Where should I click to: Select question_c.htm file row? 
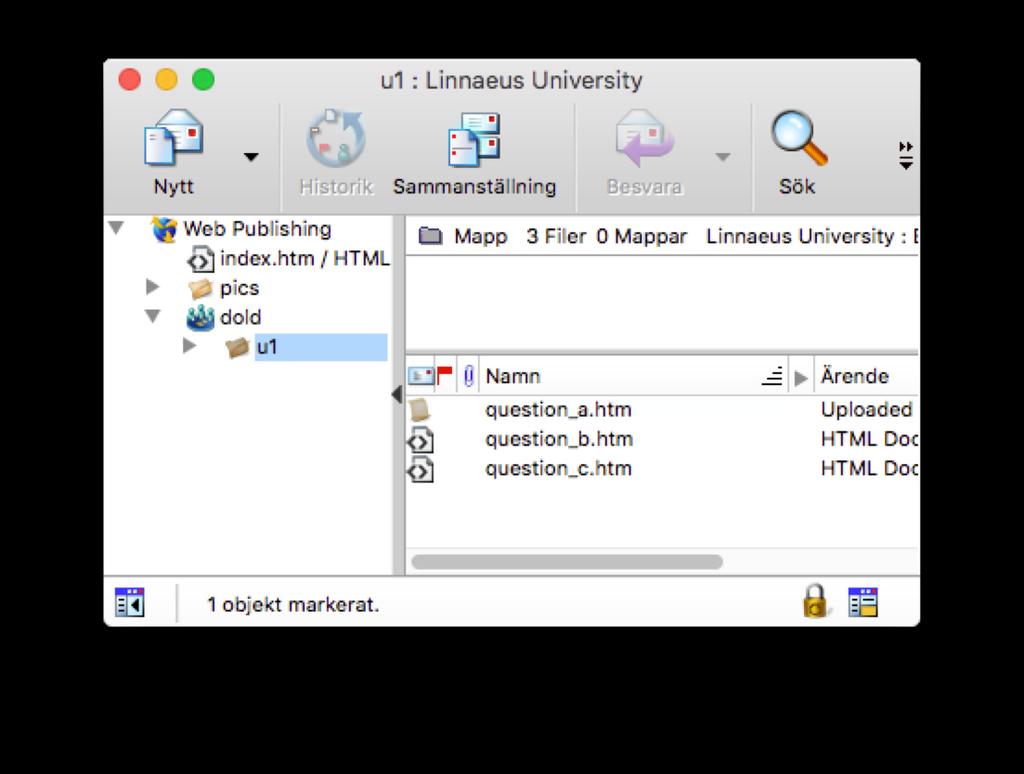[x=662, y=469]
